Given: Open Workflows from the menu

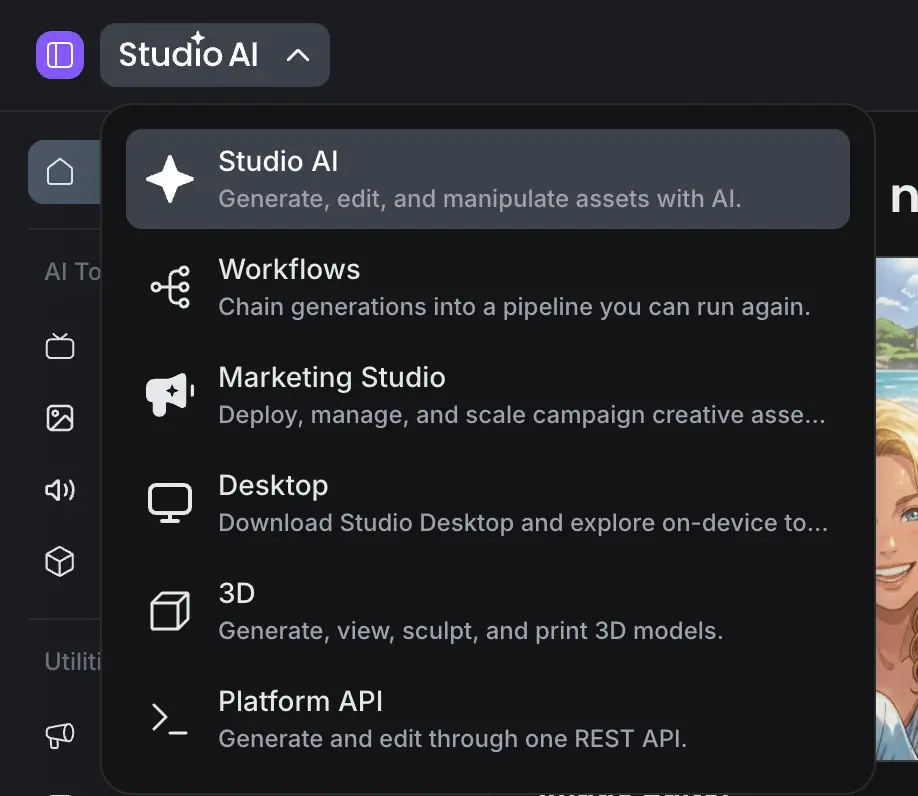Looking at the screenshot, I should pyautogui.click(x=488, y=287).
